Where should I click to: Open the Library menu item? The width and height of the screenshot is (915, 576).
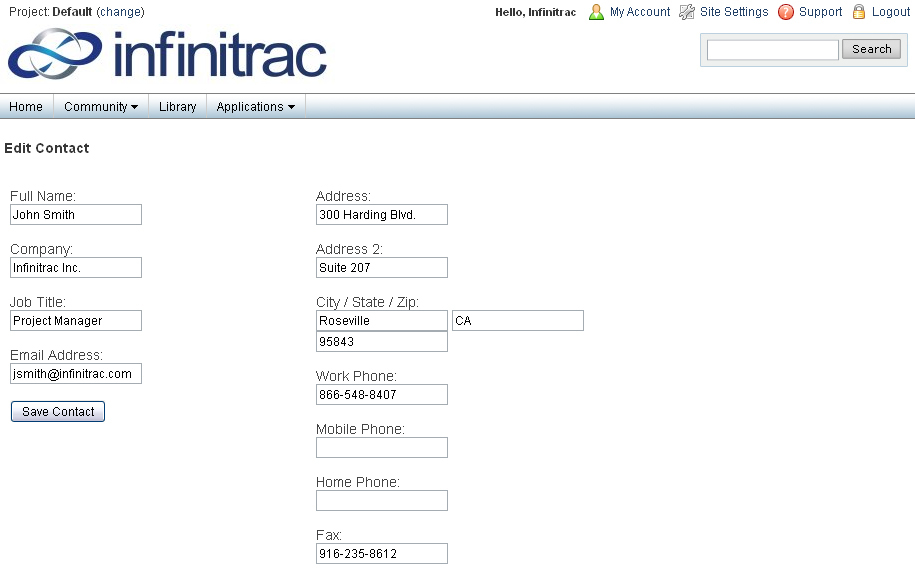click(177, 107)
